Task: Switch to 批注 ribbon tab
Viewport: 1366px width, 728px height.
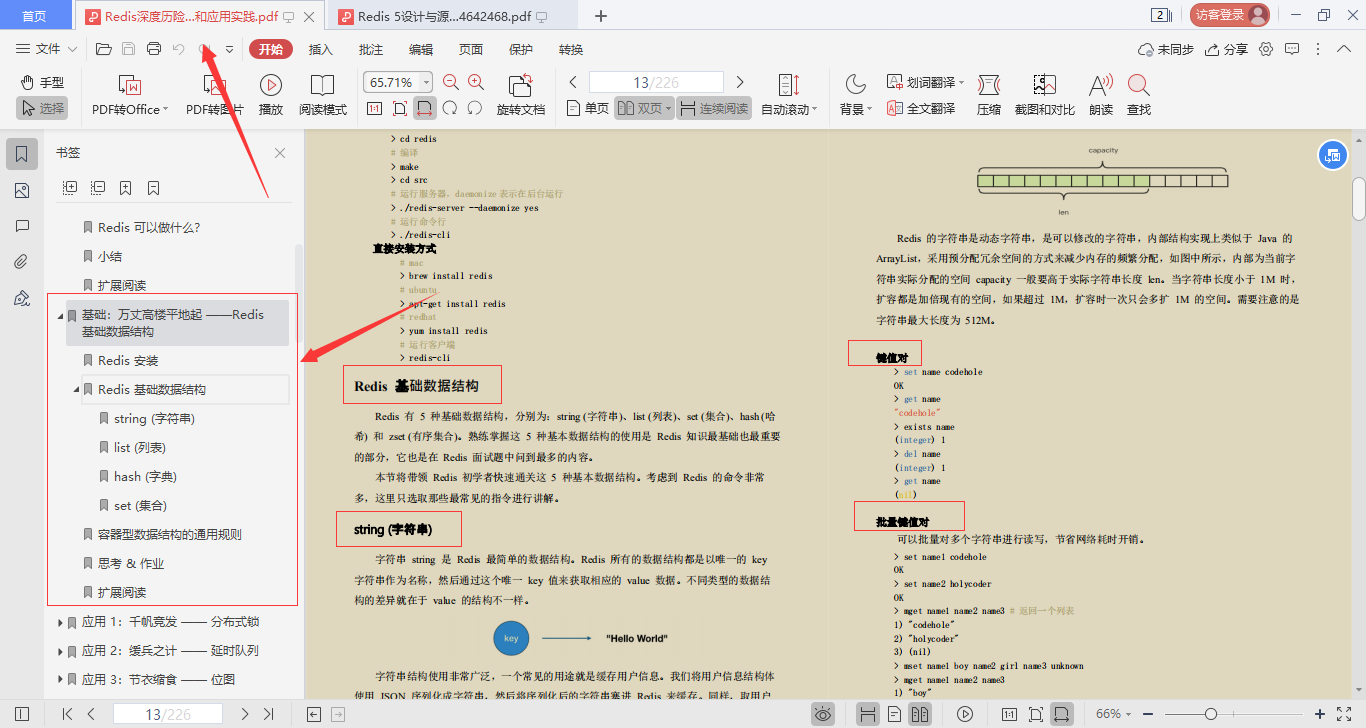Action: (x=371, y=49)
